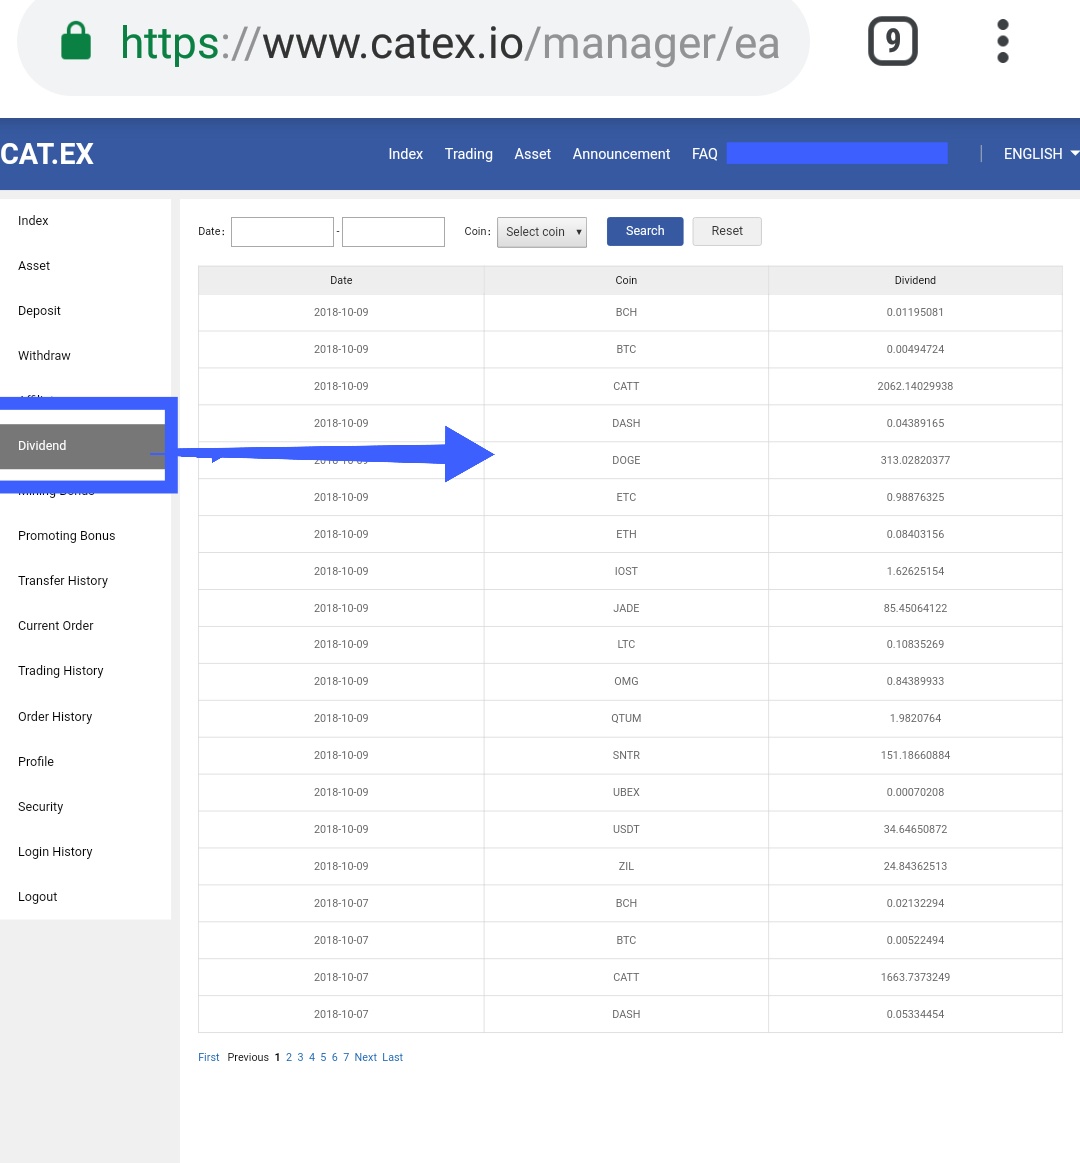
Task: Click the end date input field
Action: pos(393,231)
